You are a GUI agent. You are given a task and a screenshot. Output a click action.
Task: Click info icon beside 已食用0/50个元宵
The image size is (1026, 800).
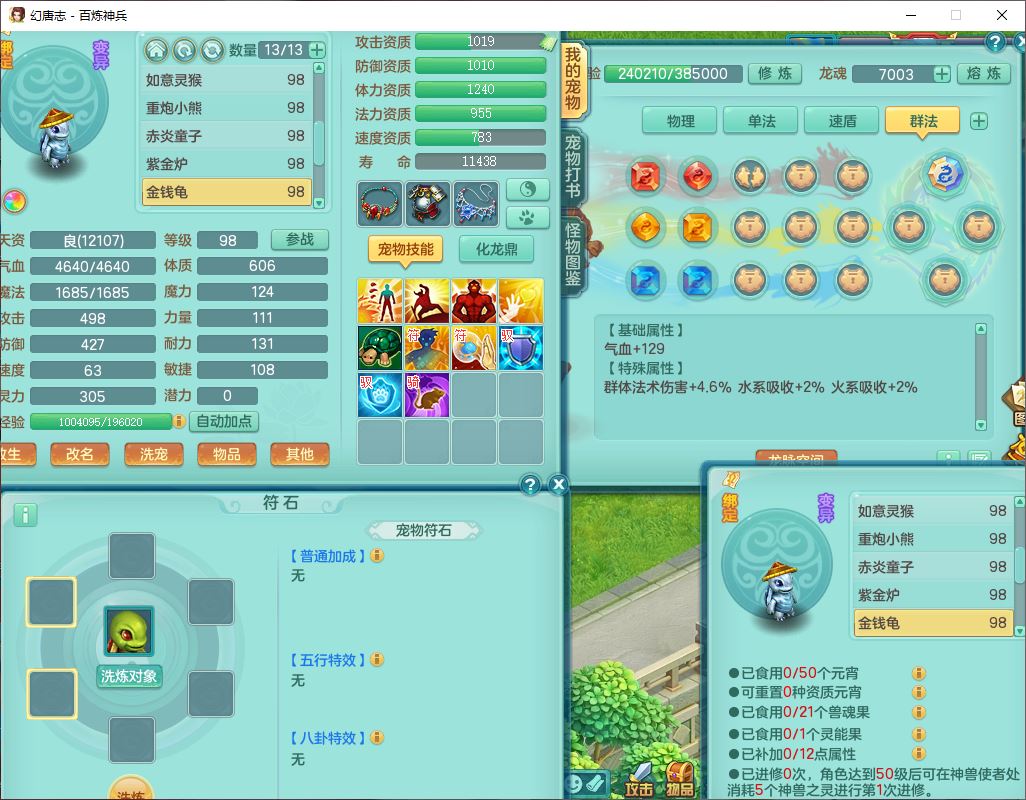coord(919,673)
